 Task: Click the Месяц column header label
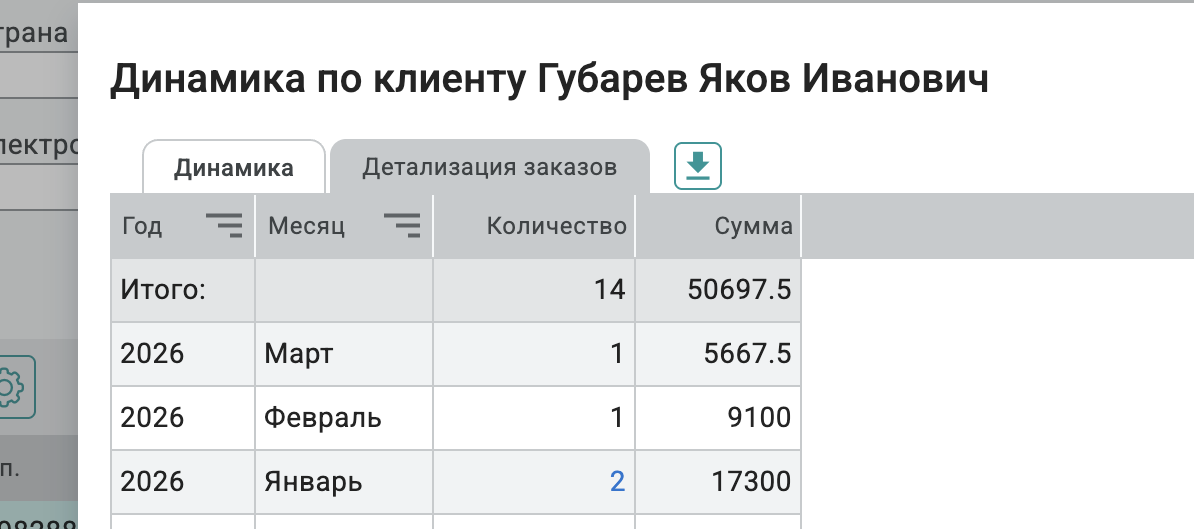coord(306,226)
